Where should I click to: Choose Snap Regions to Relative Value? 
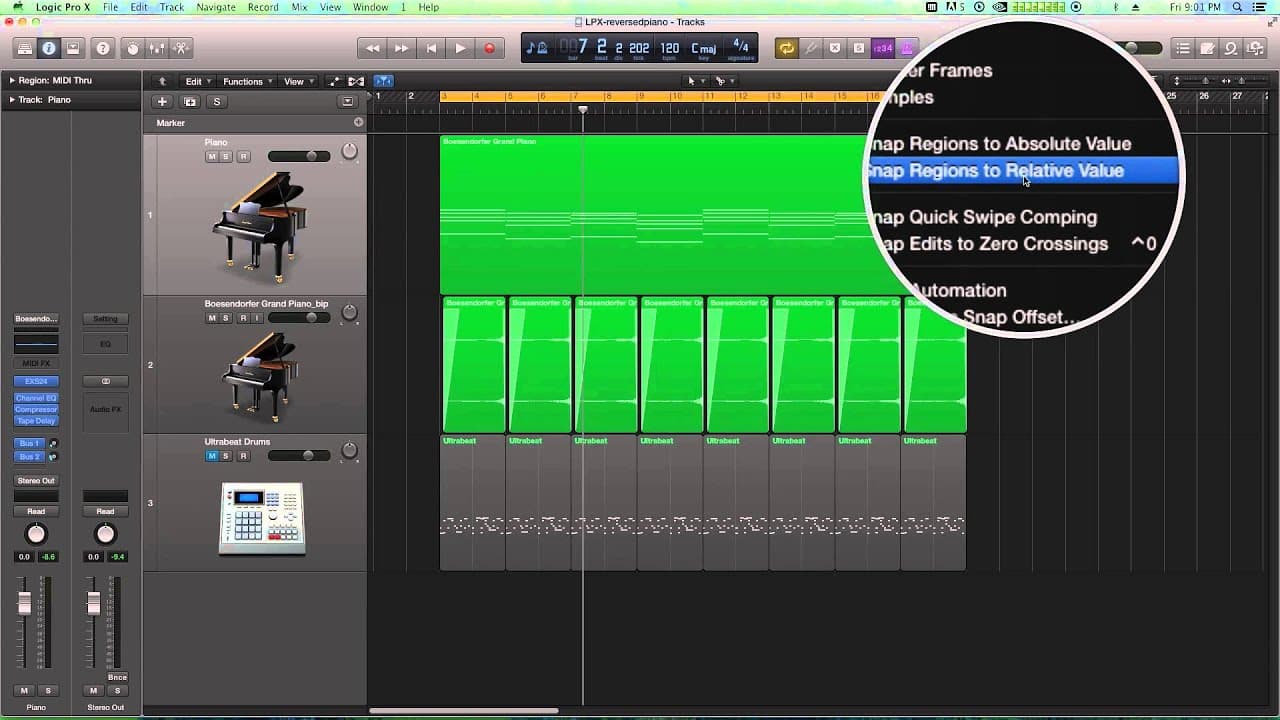coord(1022,171)
